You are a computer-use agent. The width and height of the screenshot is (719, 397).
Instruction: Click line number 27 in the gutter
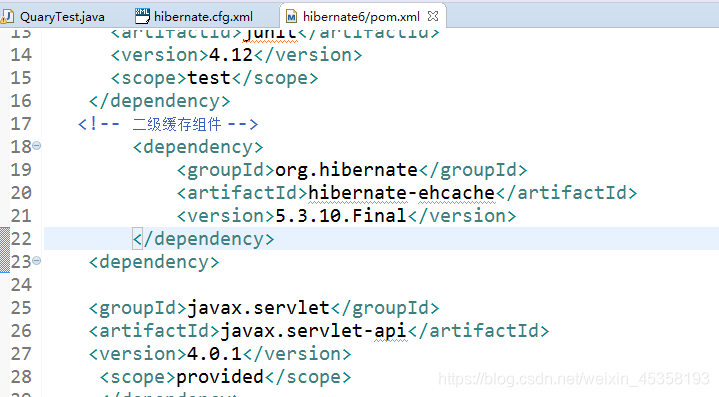21,354
